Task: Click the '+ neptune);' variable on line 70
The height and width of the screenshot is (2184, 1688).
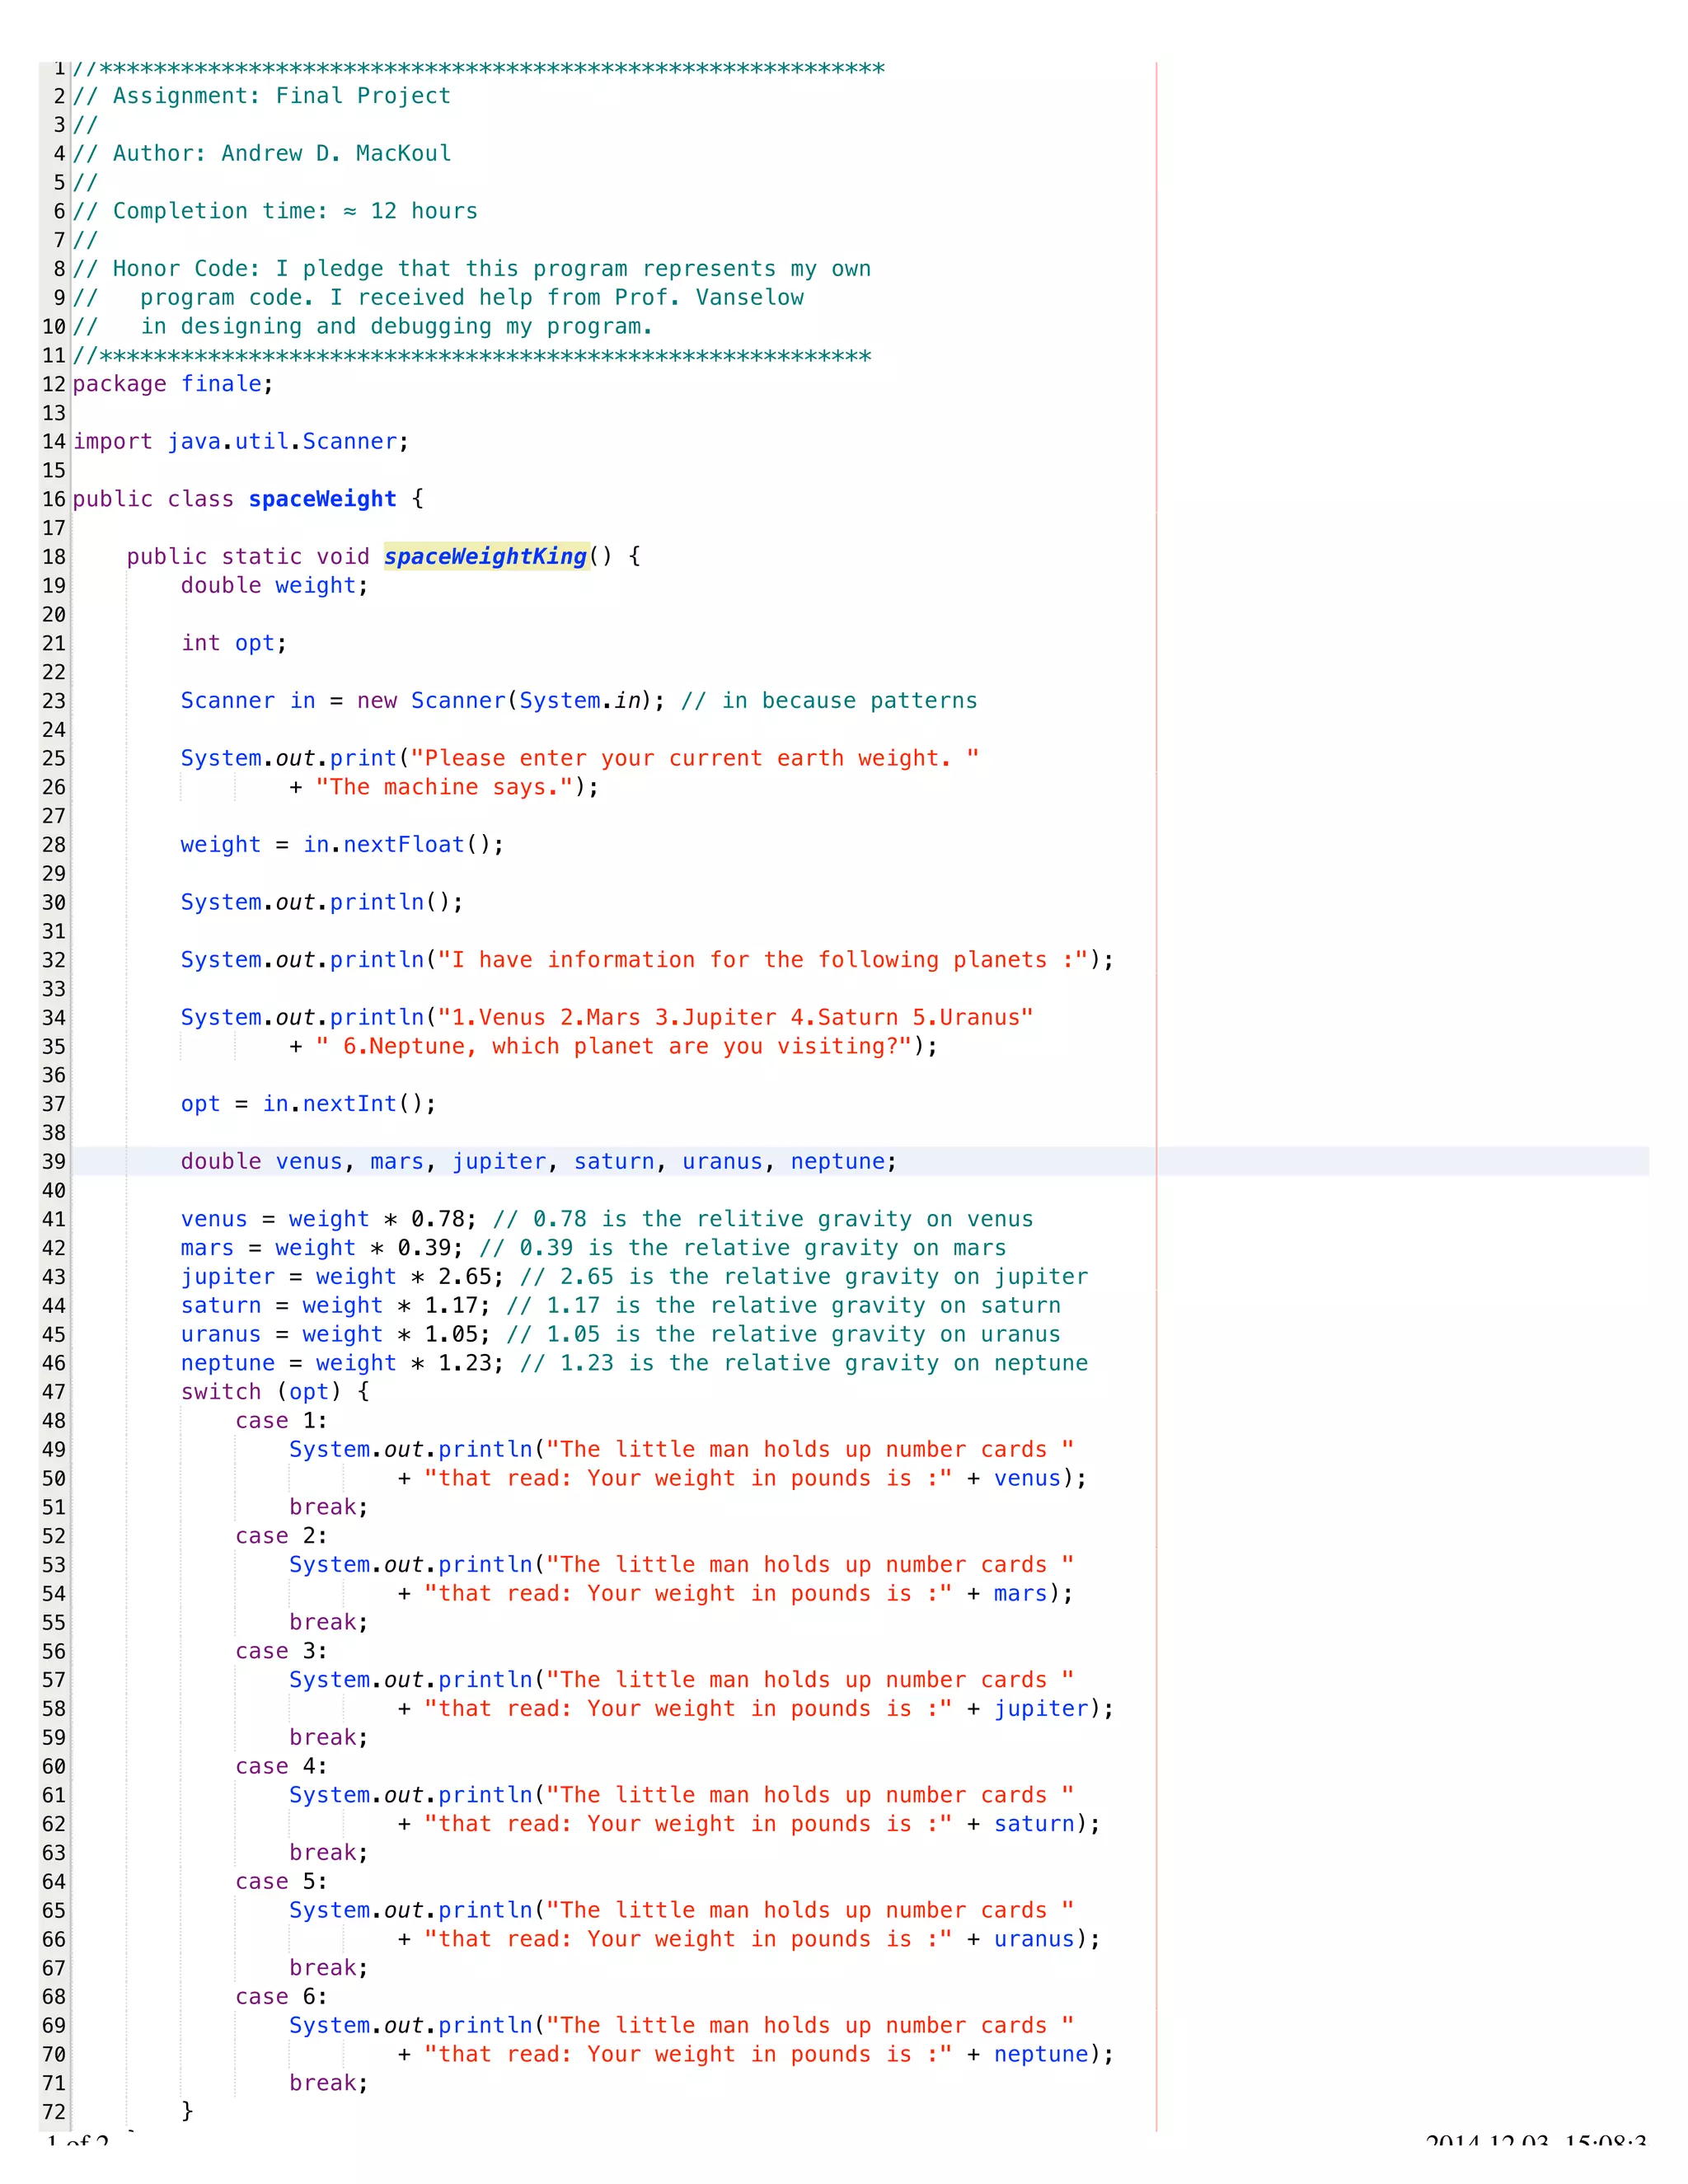Action: pos(1041,2055)
